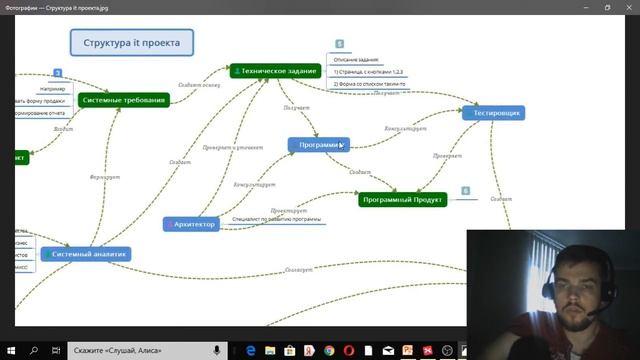Viewport: 640px width, 360px height.
Task: Click '2) Форма со списком' note line
Action: tap(369, 84)
